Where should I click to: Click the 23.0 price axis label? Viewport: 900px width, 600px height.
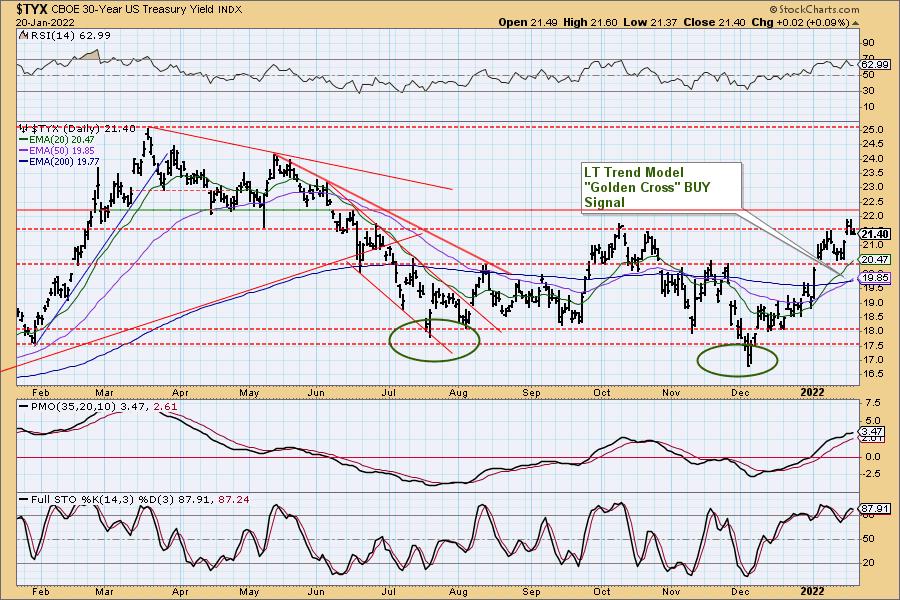point(873,187)
